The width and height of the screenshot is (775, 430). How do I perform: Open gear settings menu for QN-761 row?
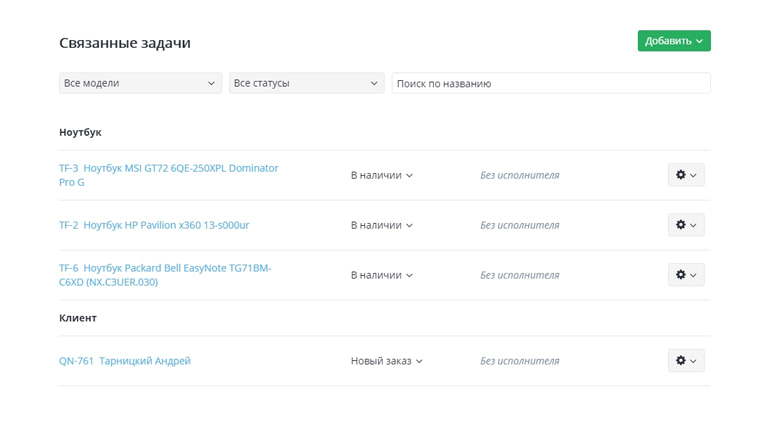click(x=686, y=361)
